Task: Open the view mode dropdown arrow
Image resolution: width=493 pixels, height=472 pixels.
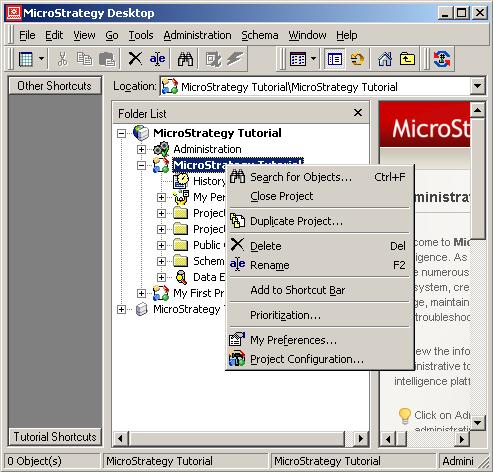Action: click(313, 59)
